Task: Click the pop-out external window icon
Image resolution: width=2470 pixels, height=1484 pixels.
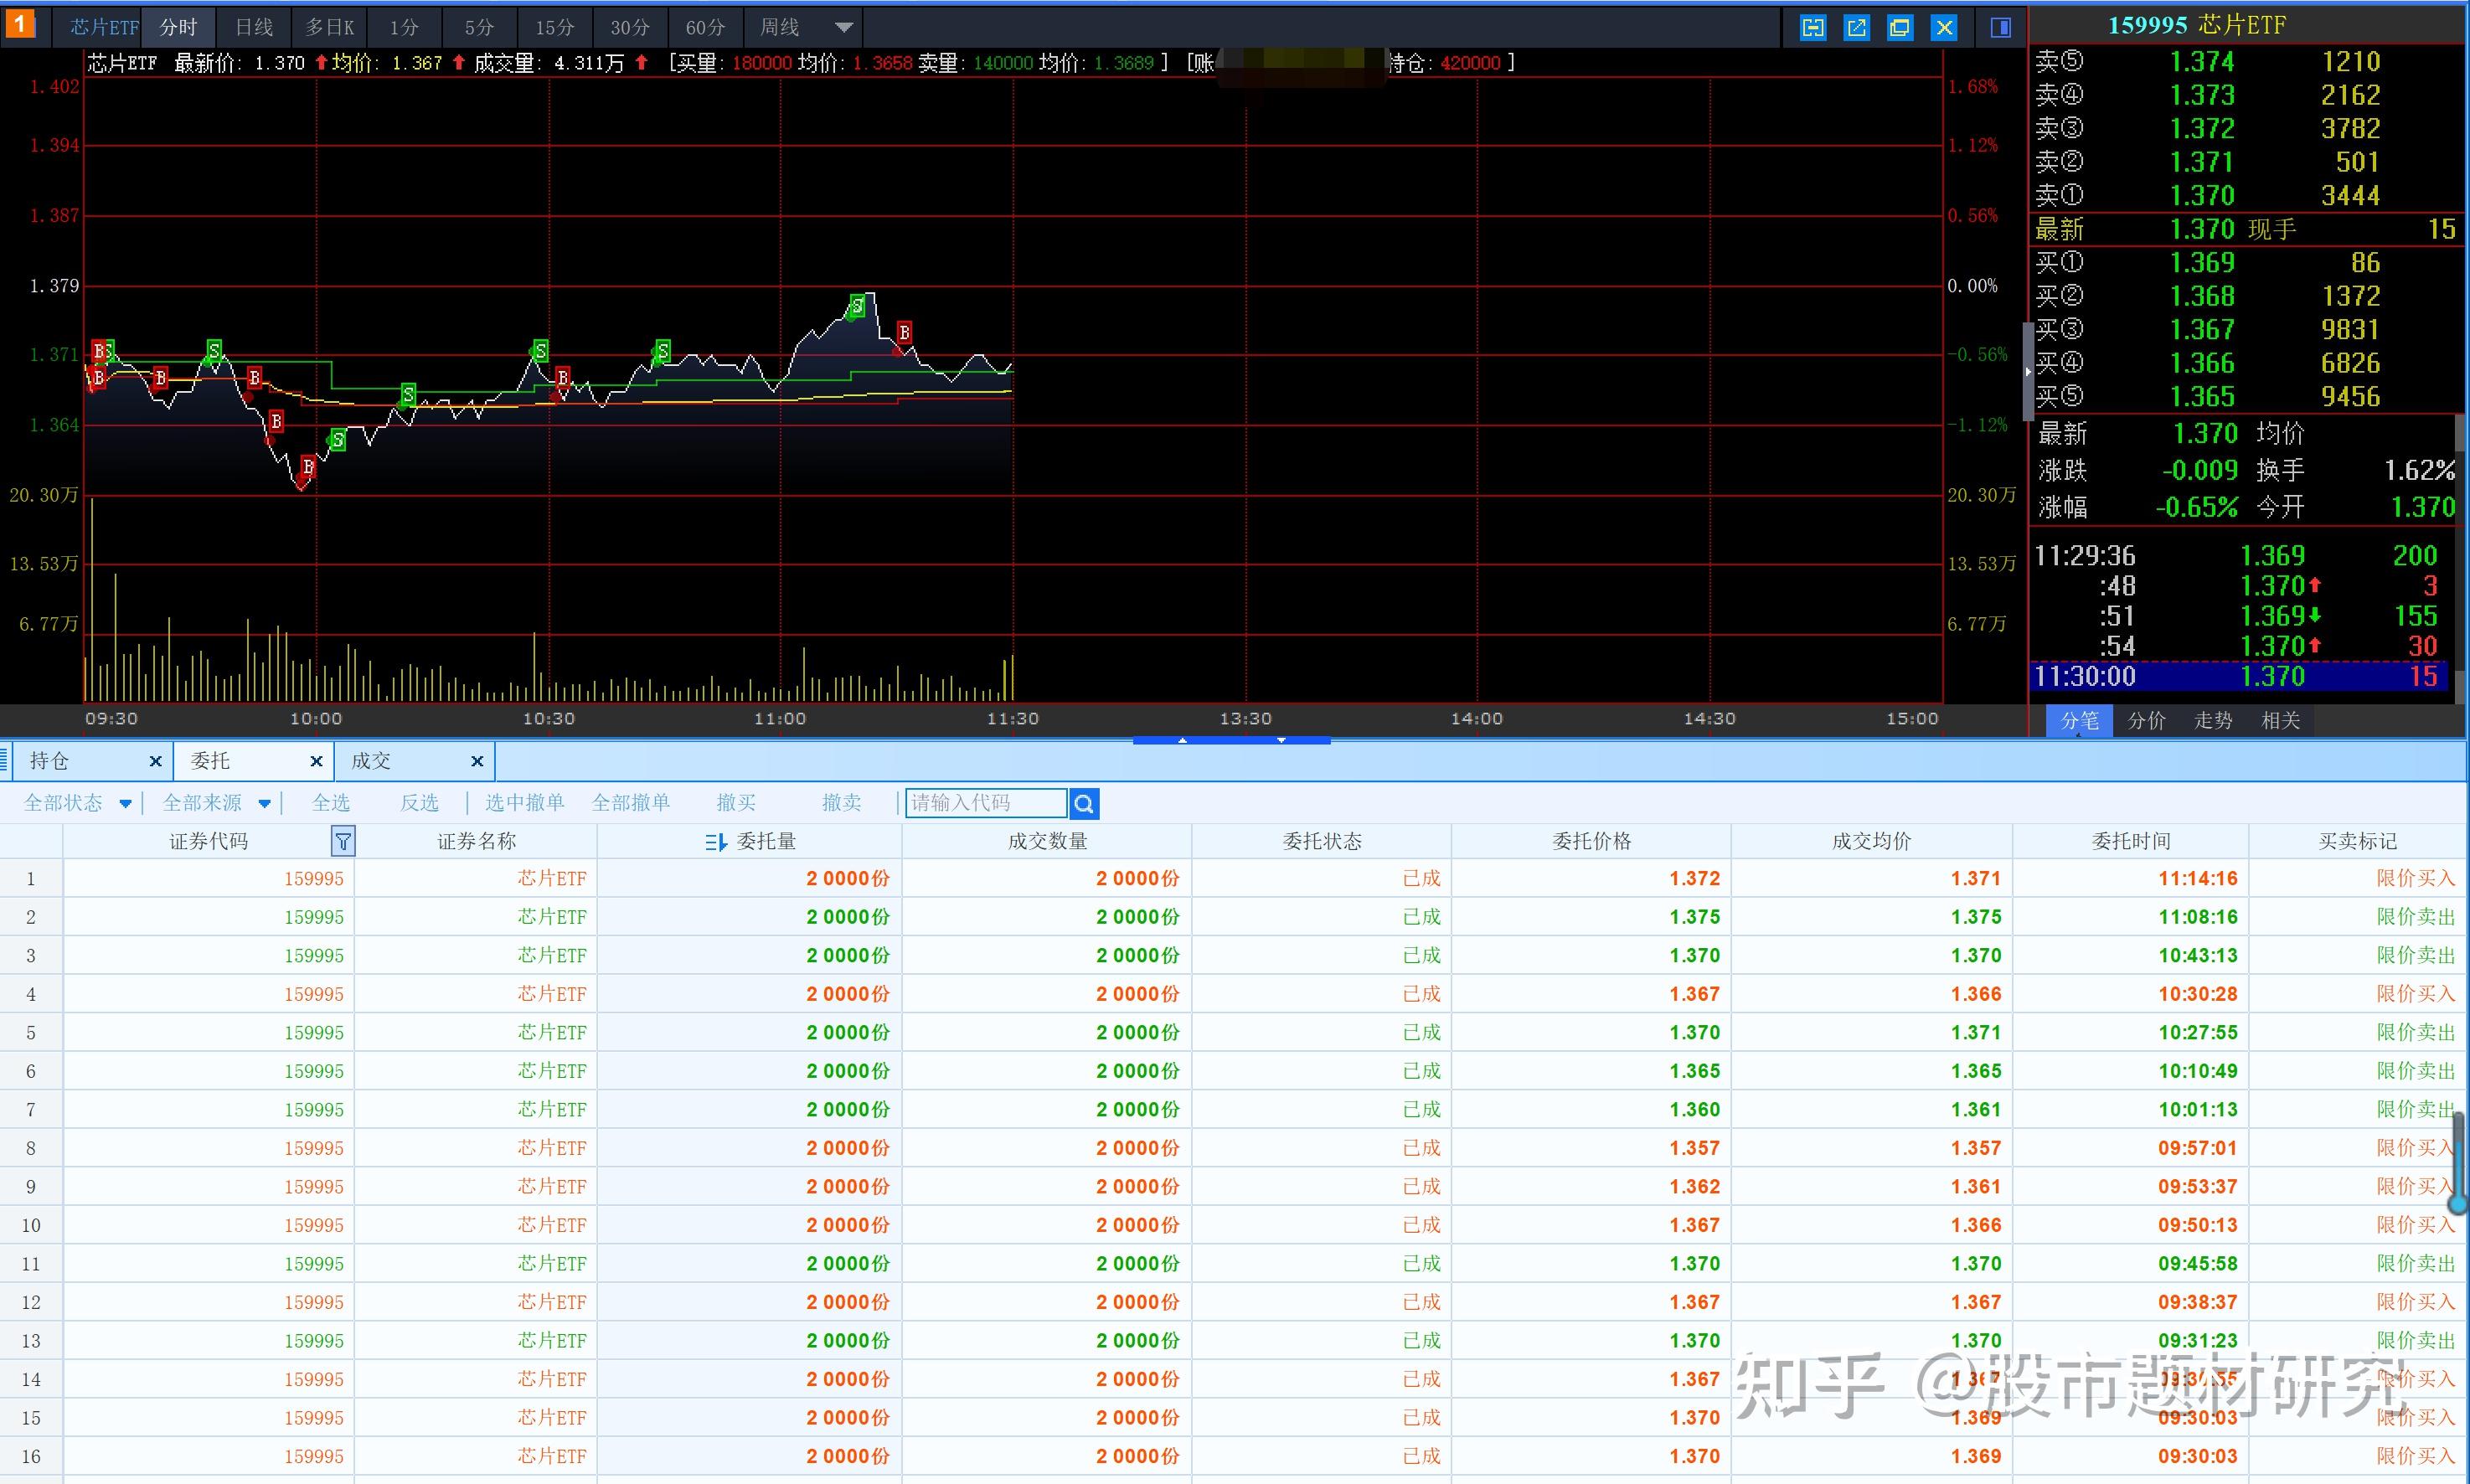Action: tap(1857, 27)
